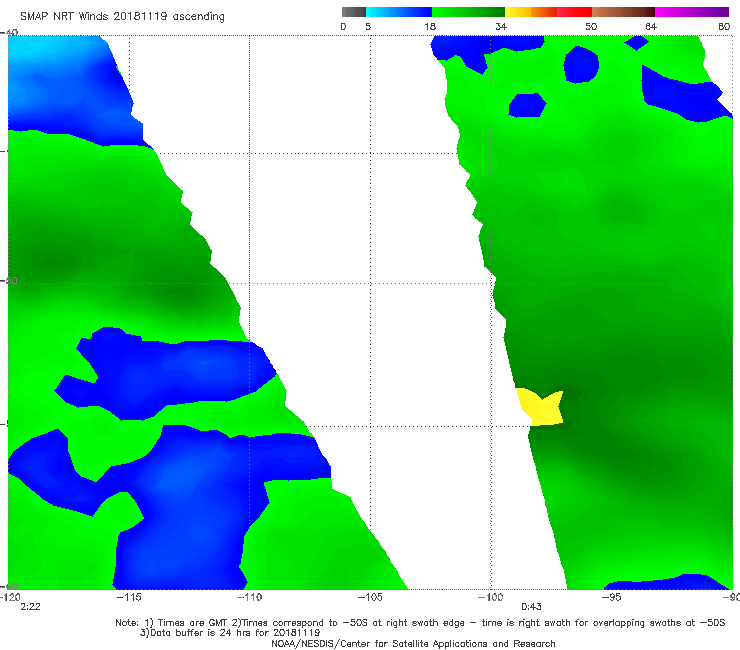Click the '-95' longitude axis label
The height and width of the screenshot is (650, 740).
pos(611,597)
